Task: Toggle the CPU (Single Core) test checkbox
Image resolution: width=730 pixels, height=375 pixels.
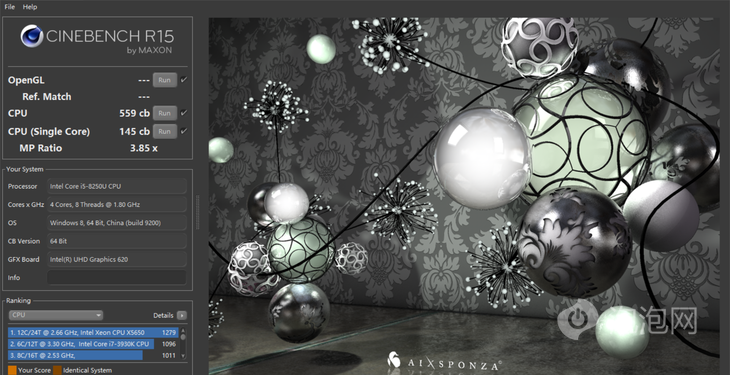Action: point(184,131)
